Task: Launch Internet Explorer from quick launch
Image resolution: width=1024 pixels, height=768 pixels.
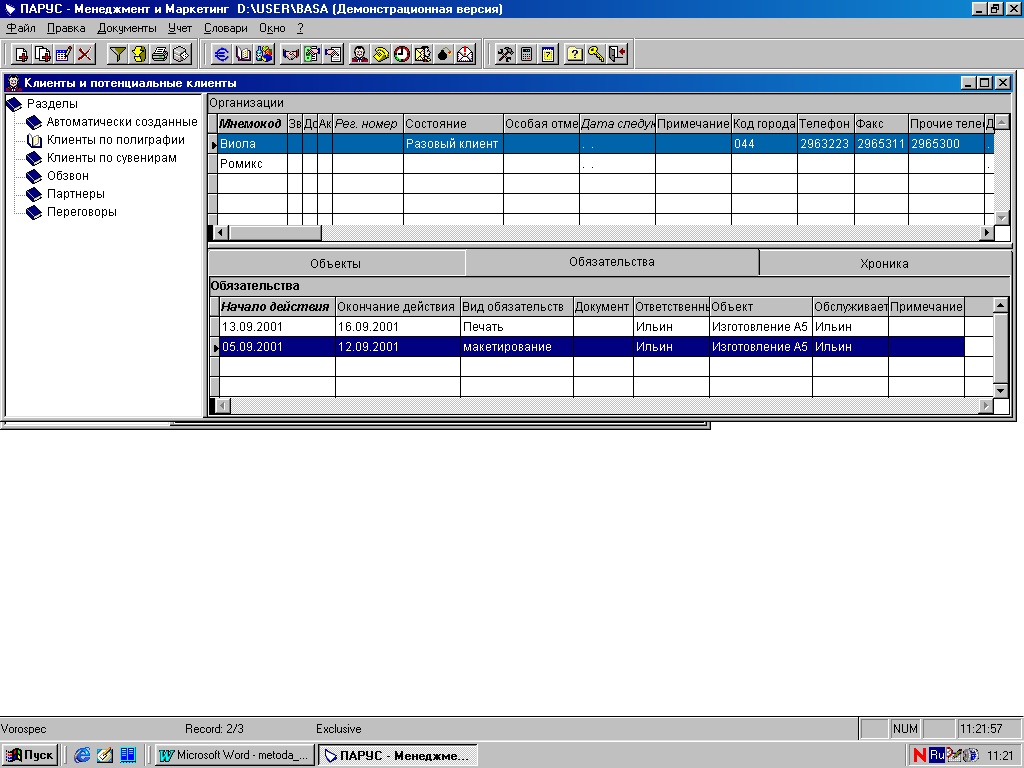Action: point(82,755)
